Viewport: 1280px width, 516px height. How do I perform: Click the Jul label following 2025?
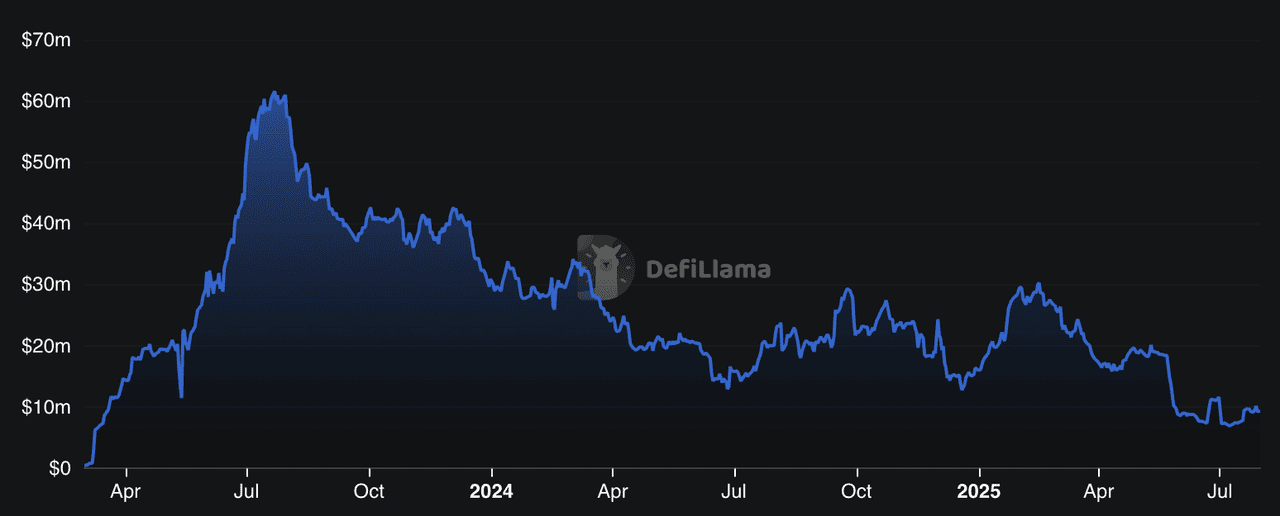1219,492
